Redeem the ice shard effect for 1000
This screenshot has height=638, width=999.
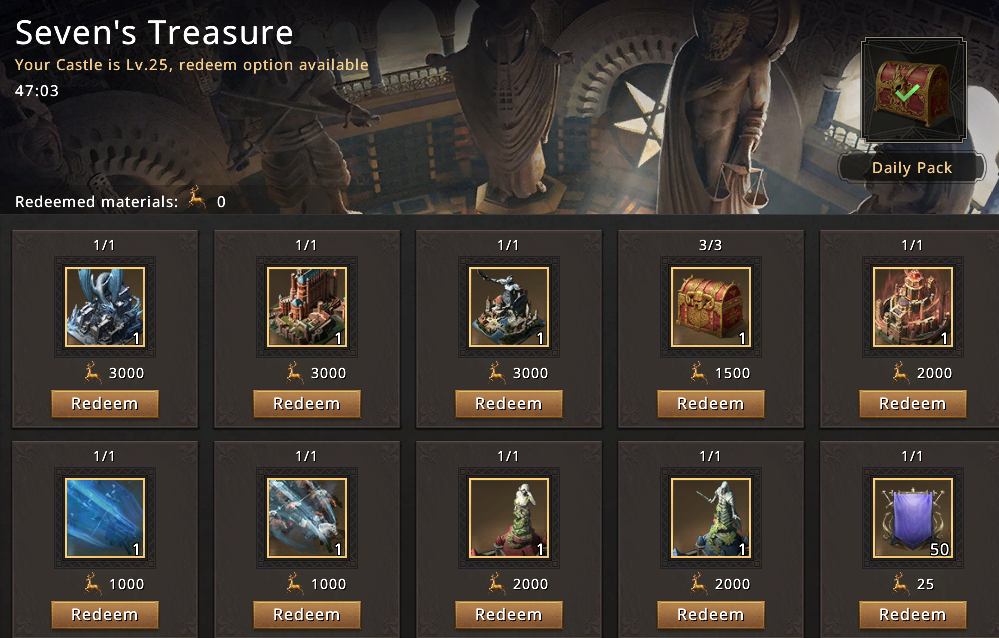point(104,614)
